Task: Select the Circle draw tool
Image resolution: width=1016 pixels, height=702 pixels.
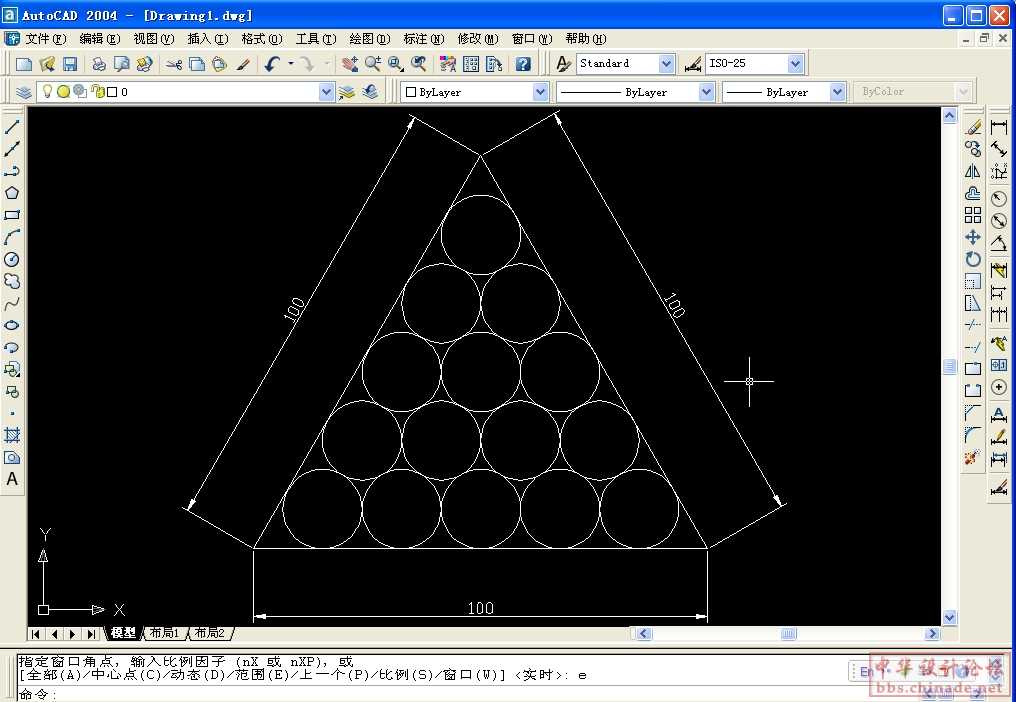Action: (12, 259)
